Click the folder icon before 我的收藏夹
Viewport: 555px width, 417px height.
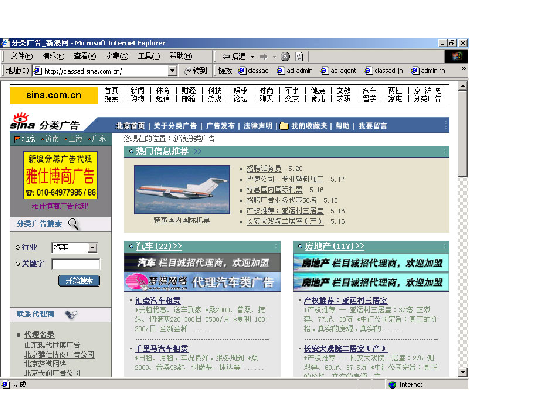pos(284,126)
